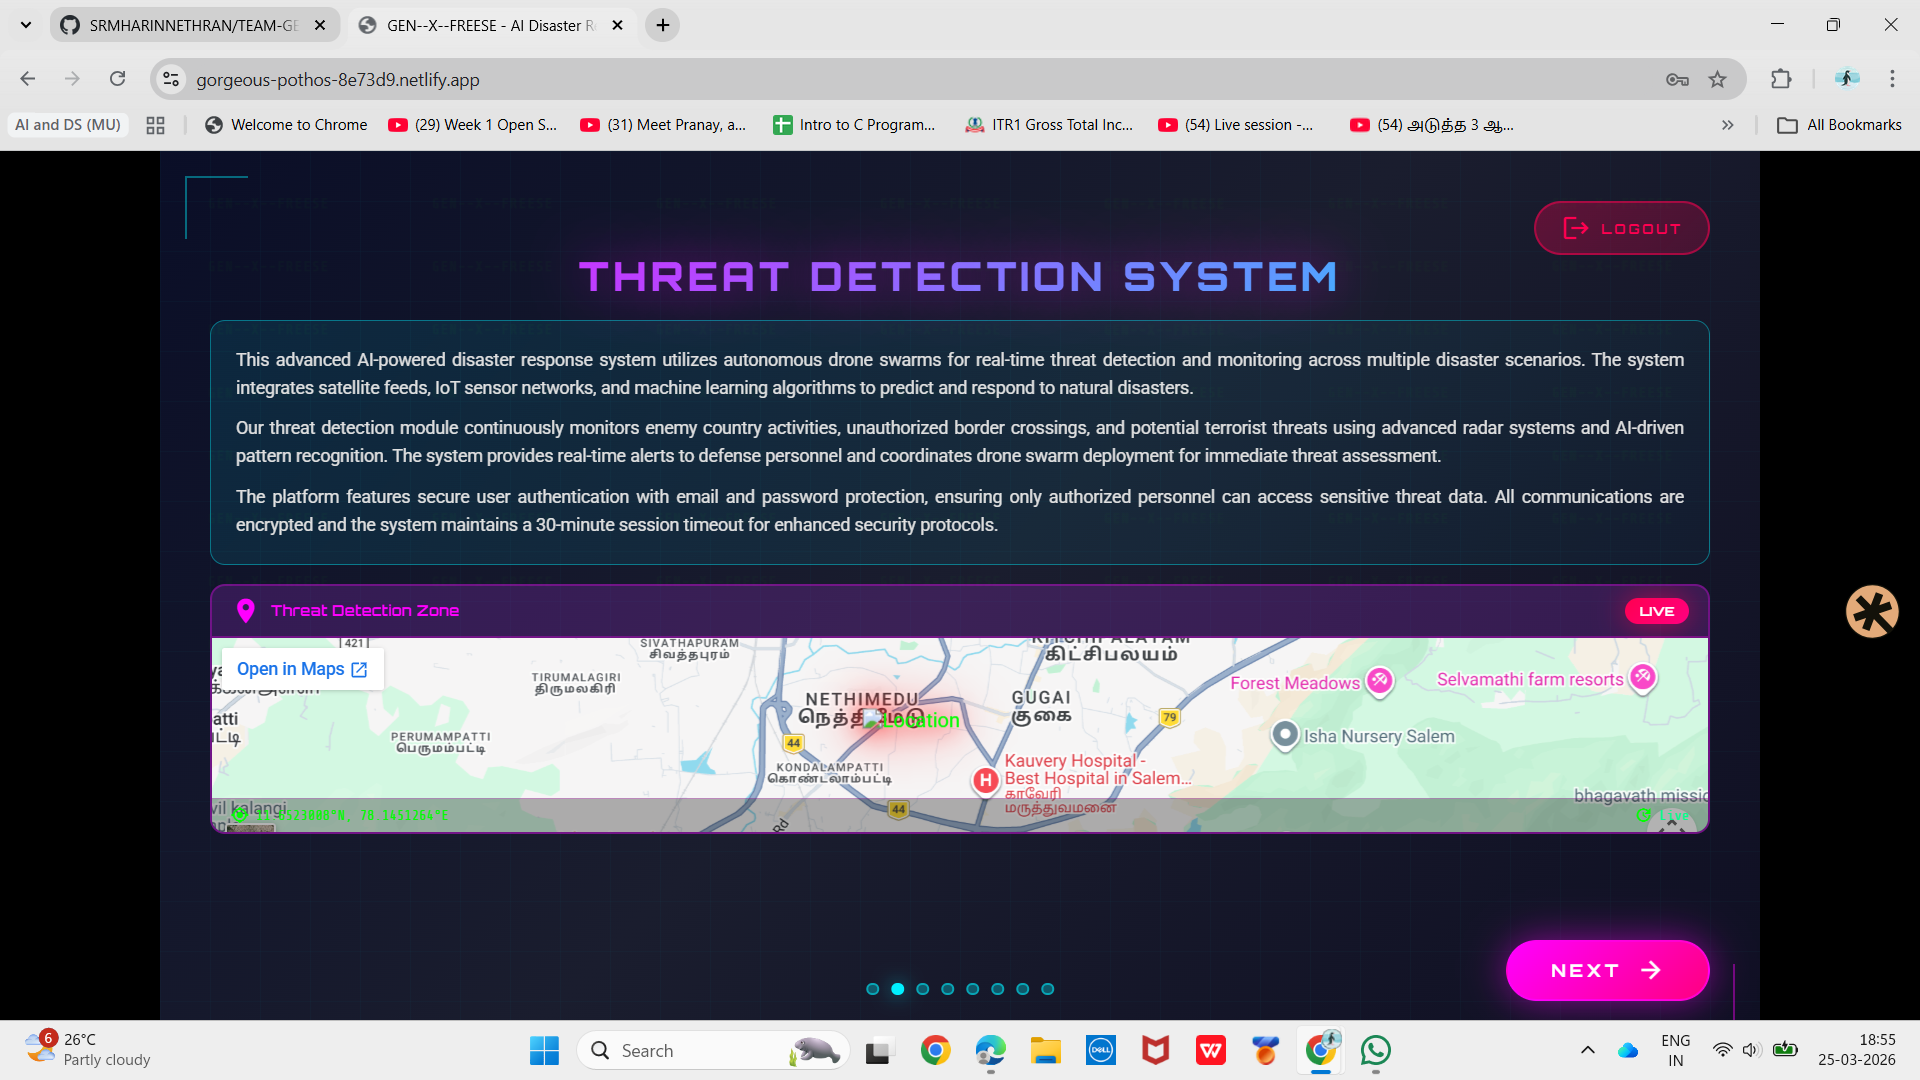Click the password key icon in address bar
Image resolution: width=1920 pixels, height=1080 pixels.
pos(1677,79)
